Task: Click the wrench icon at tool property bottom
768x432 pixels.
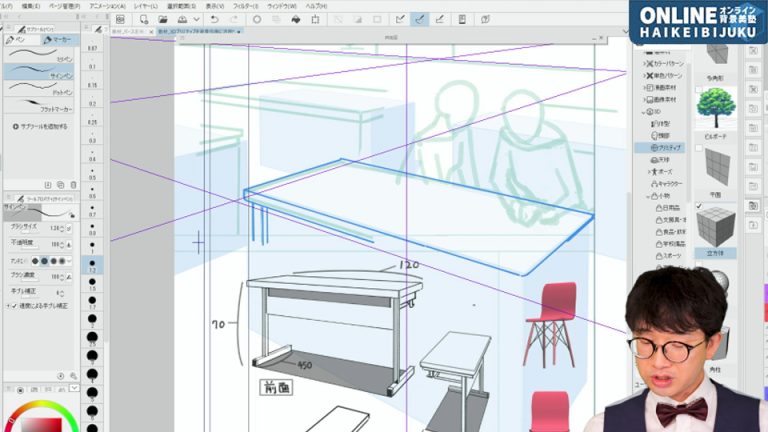Action: point(73,376)
